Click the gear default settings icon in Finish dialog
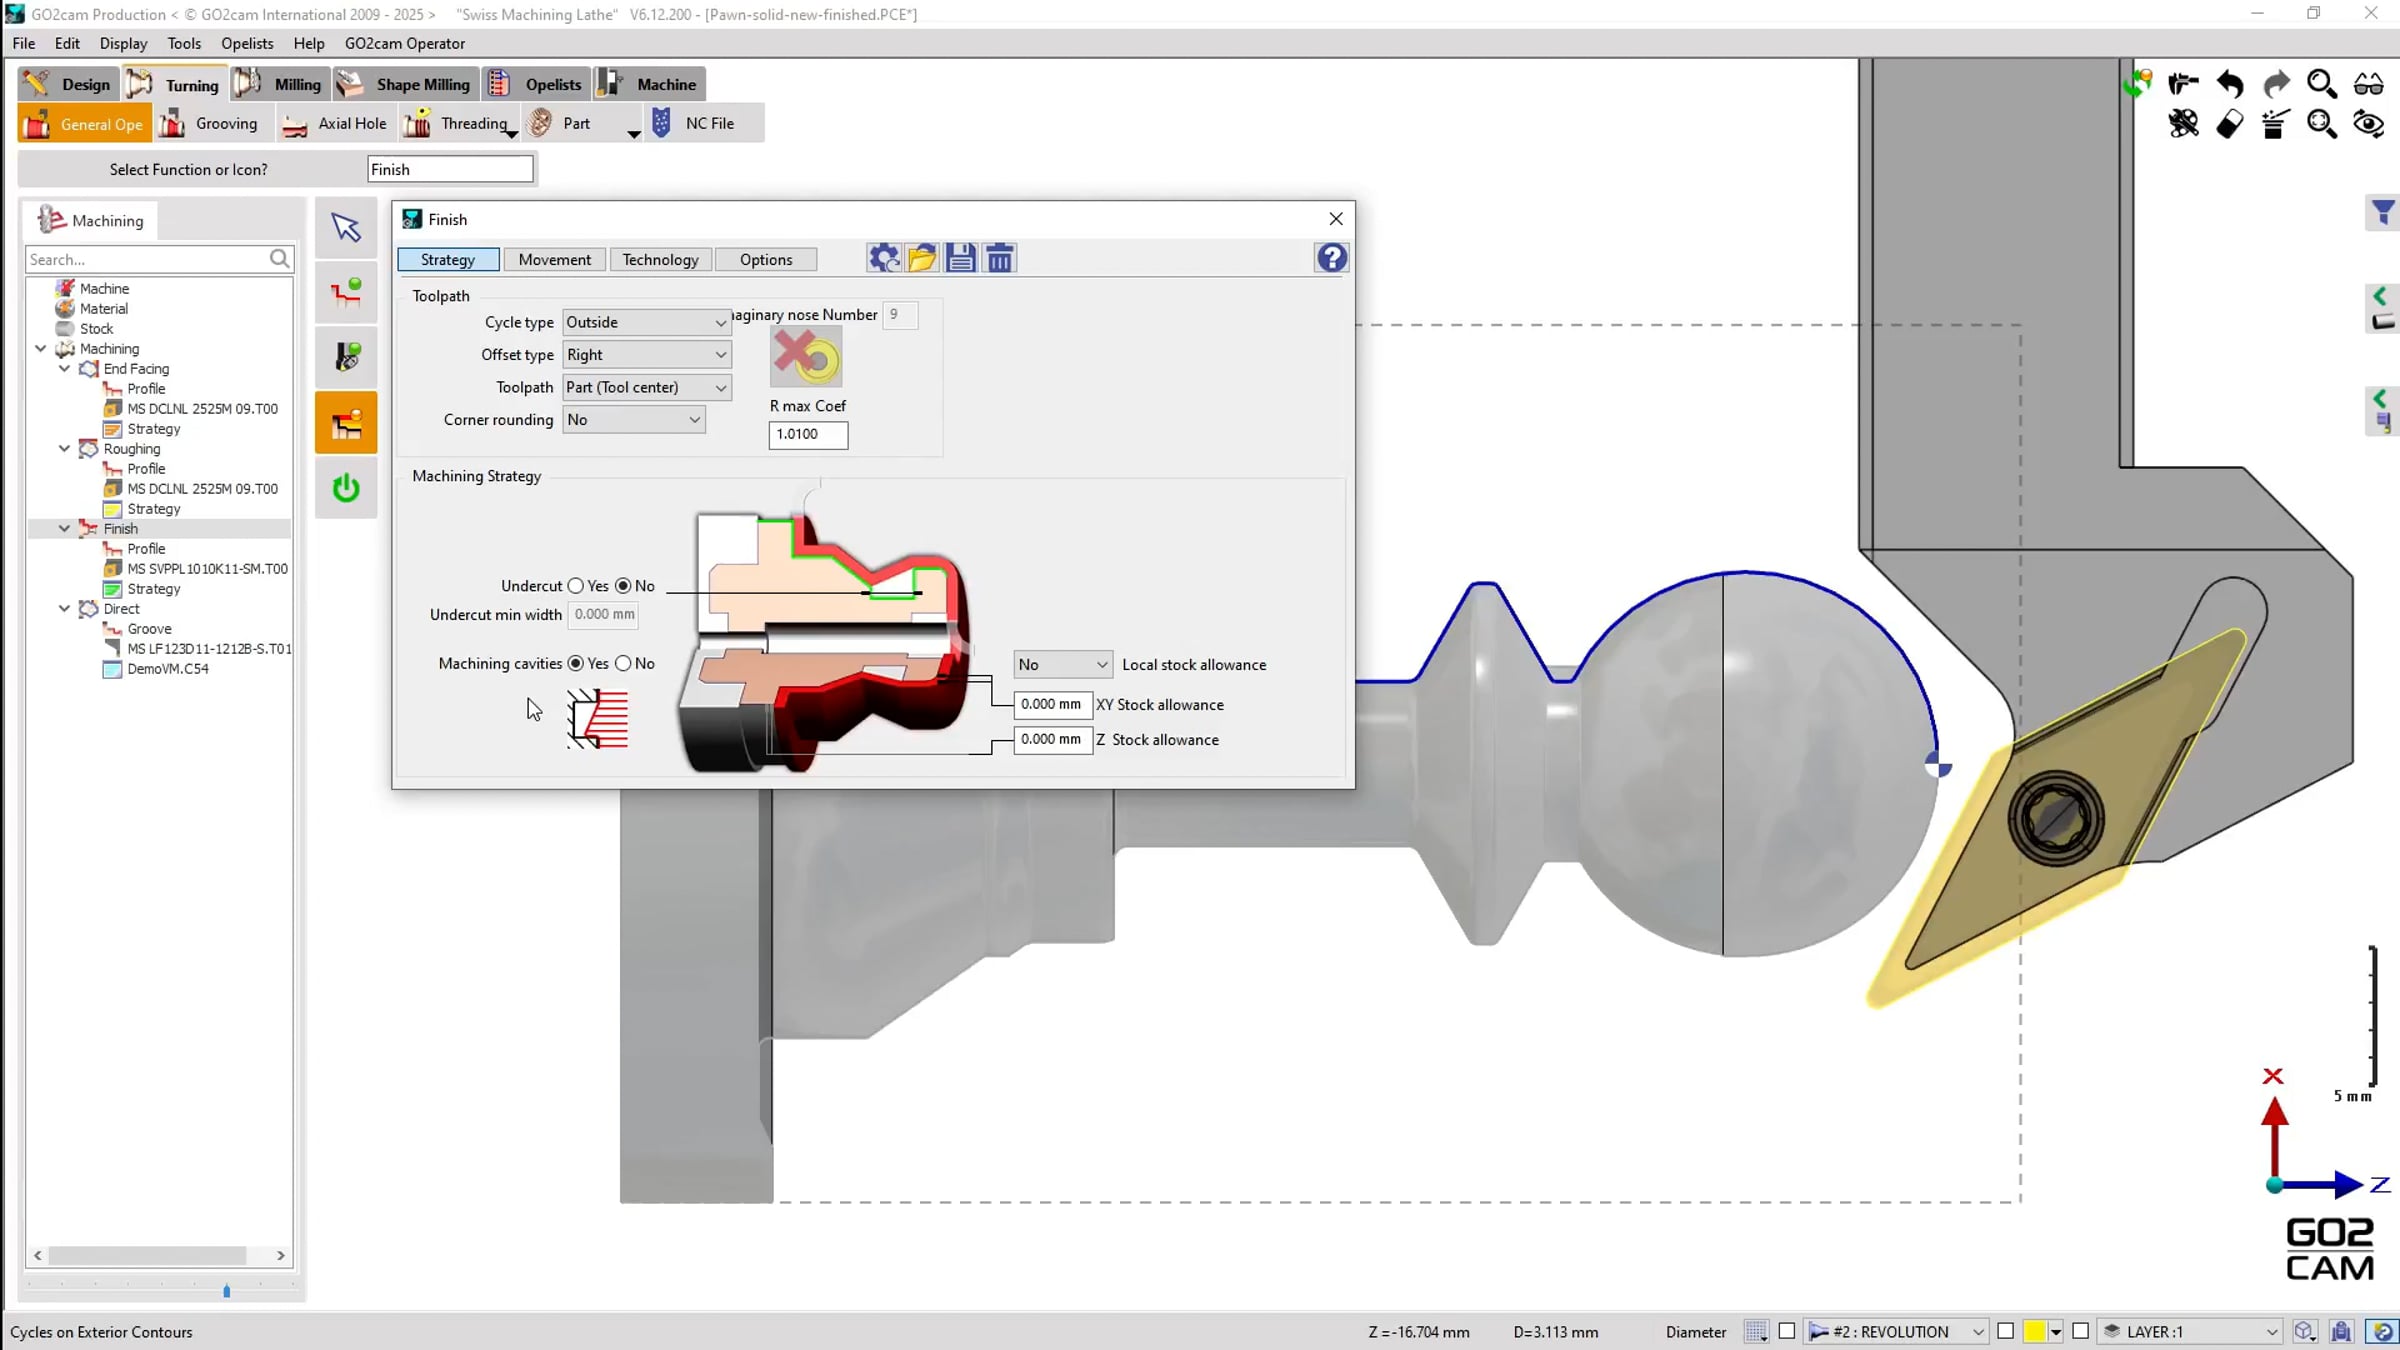The height and width of the screenshot is (1350, 2400). pos(883,258)
